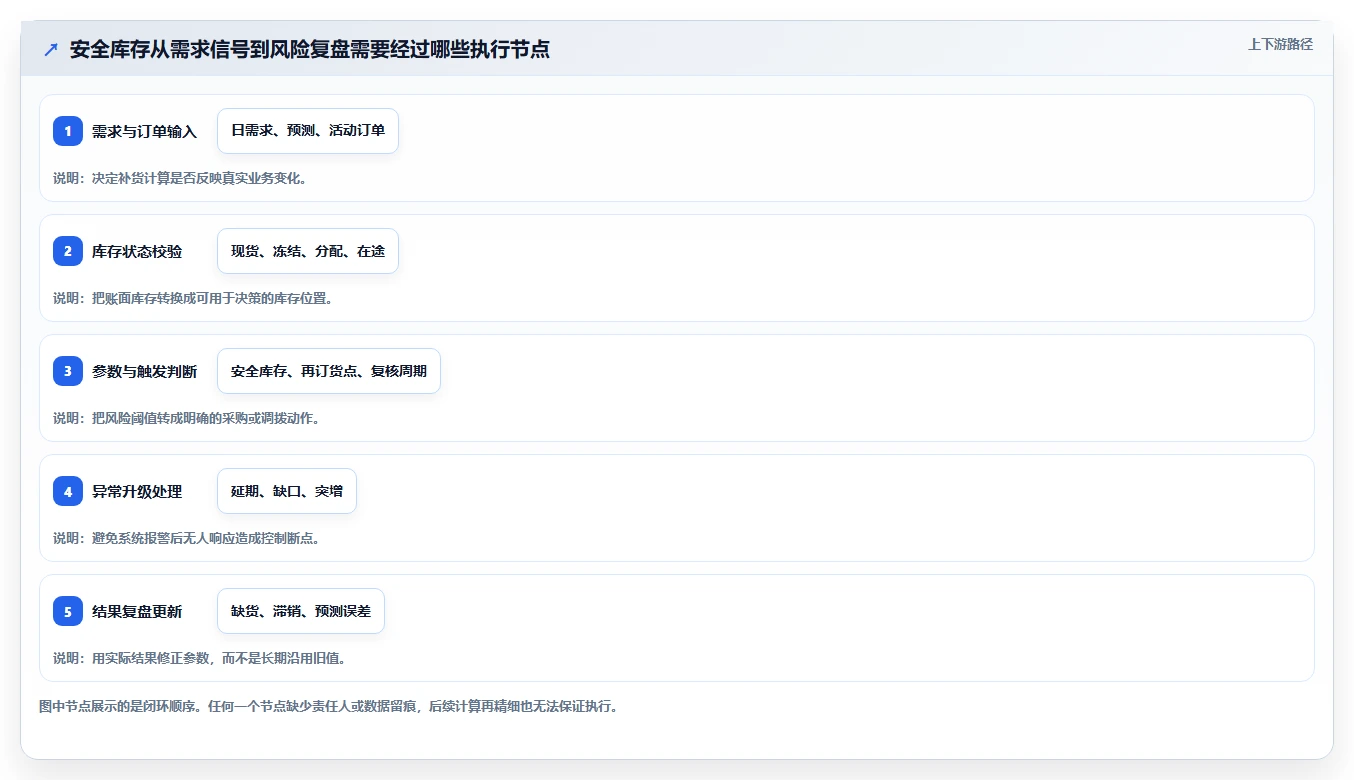Click the 现货、冻结、分配、在途 chip
This screenshot has width=1354, height=780.
(308, 251)
